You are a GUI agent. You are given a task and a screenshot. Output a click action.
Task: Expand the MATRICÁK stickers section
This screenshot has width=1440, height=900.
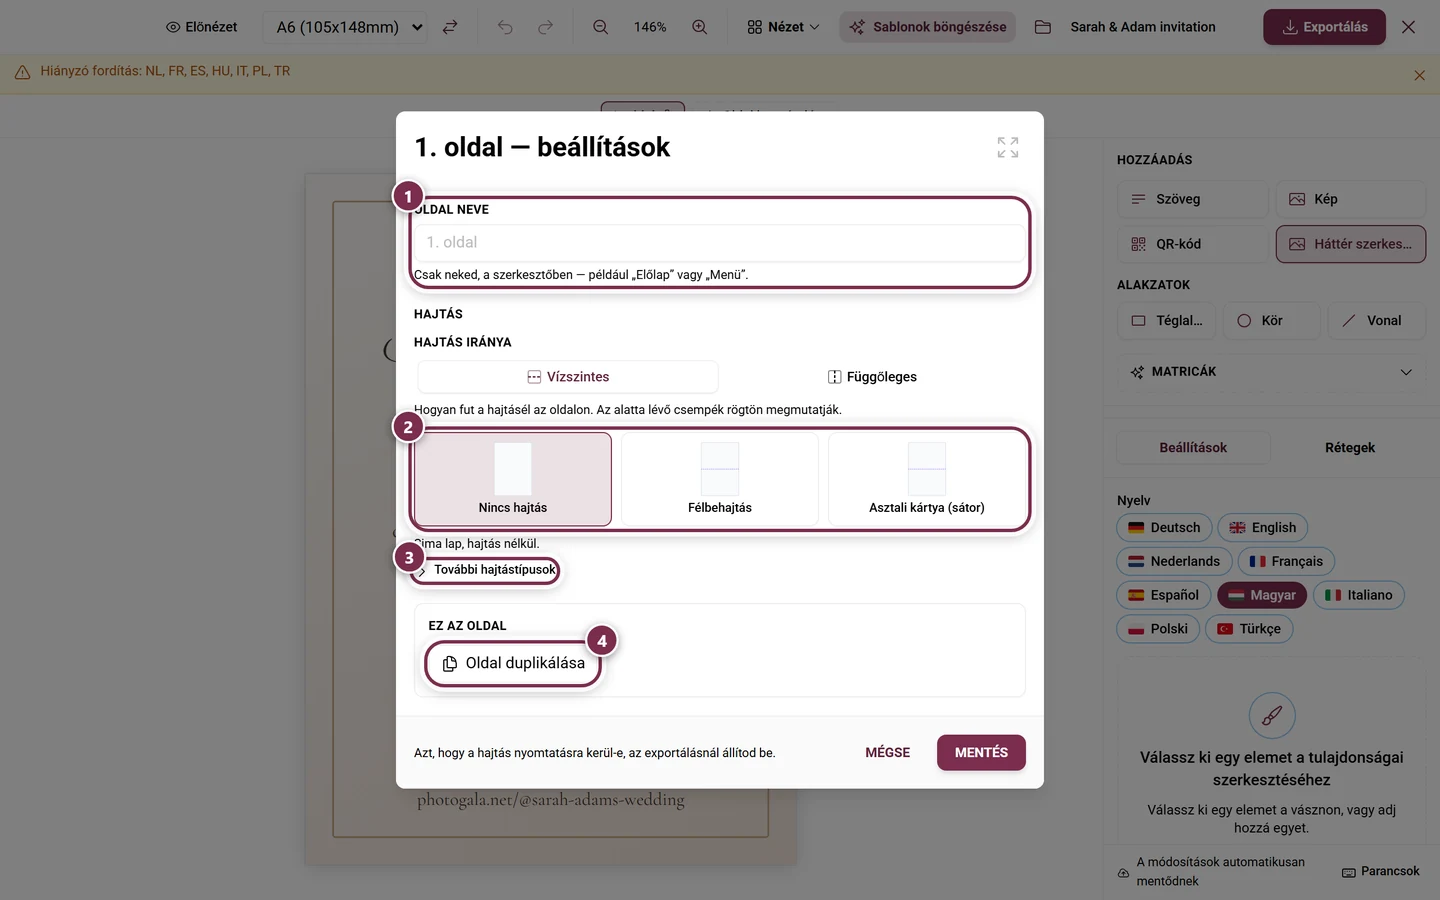coord(1271,372)
